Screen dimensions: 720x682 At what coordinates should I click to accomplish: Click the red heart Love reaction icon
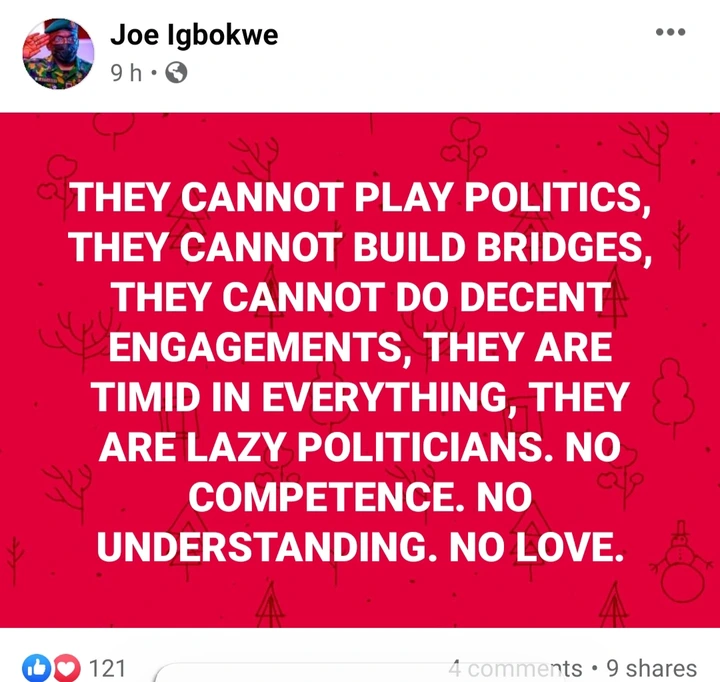point(67,667)
